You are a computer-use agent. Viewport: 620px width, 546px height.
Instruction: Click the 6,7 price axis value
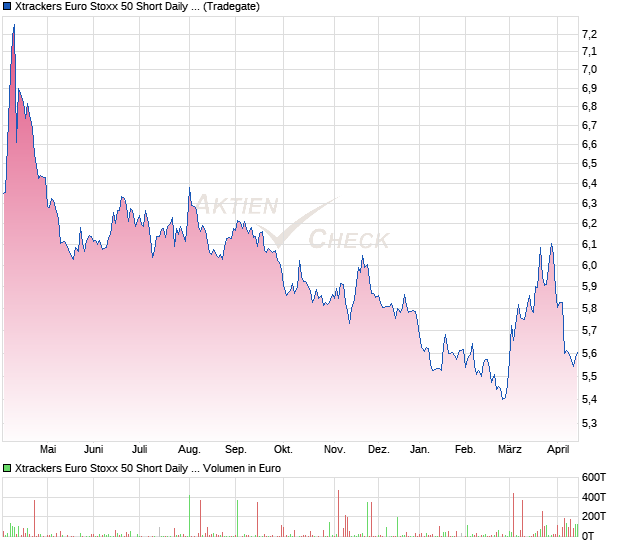[590, 125]
